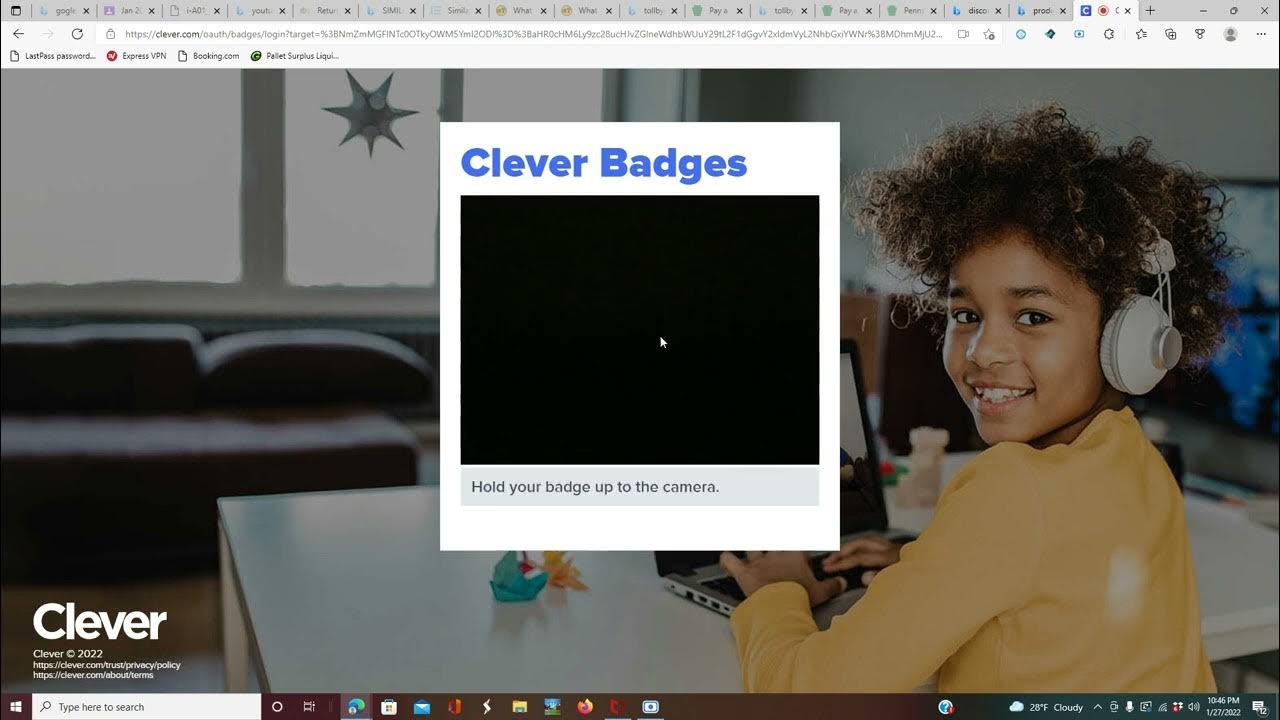Image resolution: width=1280 pixels, height=720 pixels.
Task: Add this page to favorites
Action: (x=989, y=33)
